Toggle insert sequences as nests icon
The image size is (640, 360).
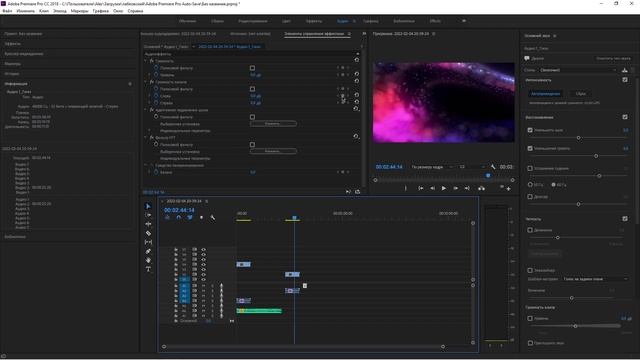point(167,218)
